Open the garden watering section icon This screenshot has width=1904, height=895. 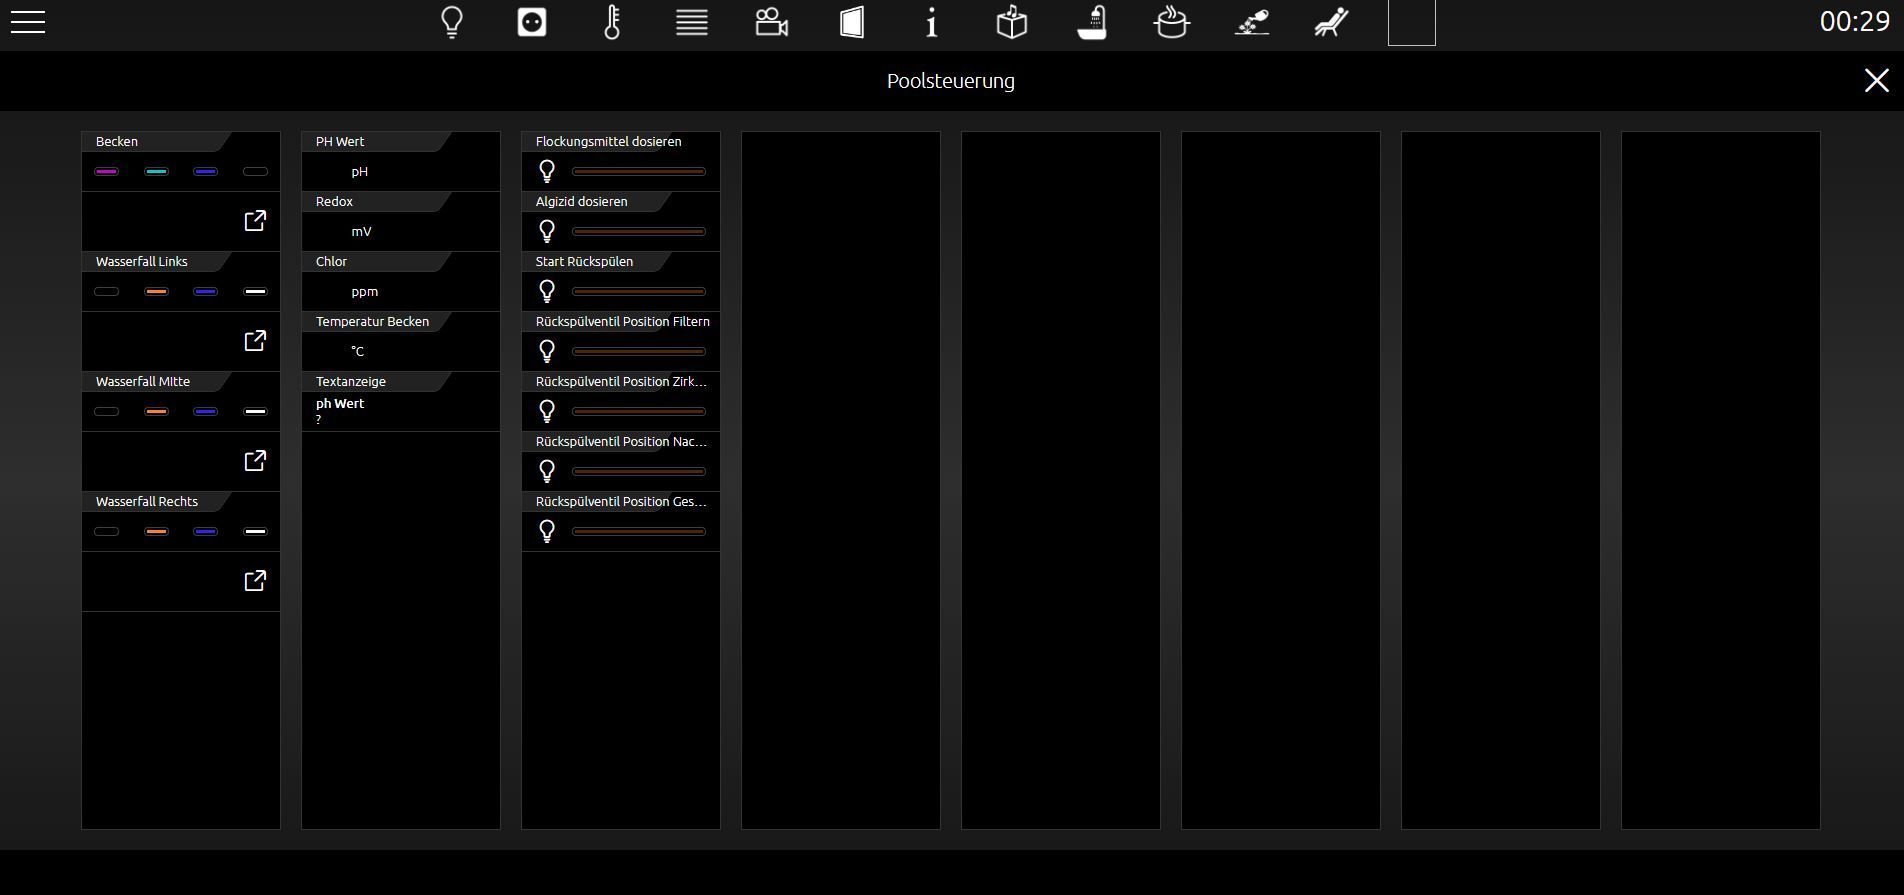pyautogui.click(x=1252, y=22)
